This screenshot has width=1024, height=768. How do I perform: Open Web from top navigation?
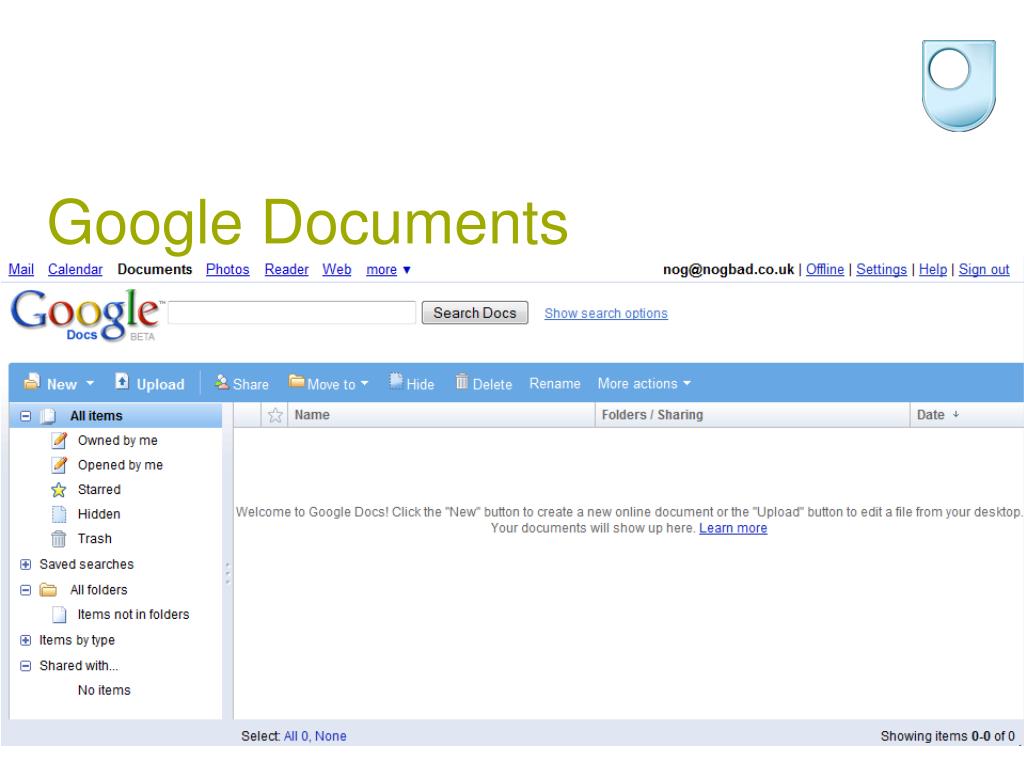tap(336, 269)
